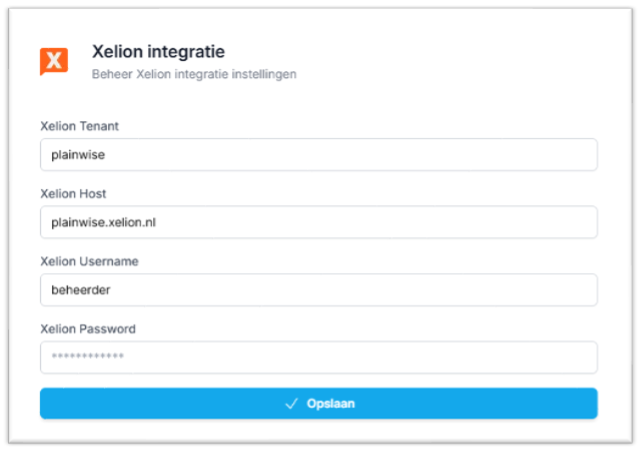Image resolution: width=640 pixels, height=452 pixels.
Task: Click the "Opslaan" text label
Action: pos(331,404)
